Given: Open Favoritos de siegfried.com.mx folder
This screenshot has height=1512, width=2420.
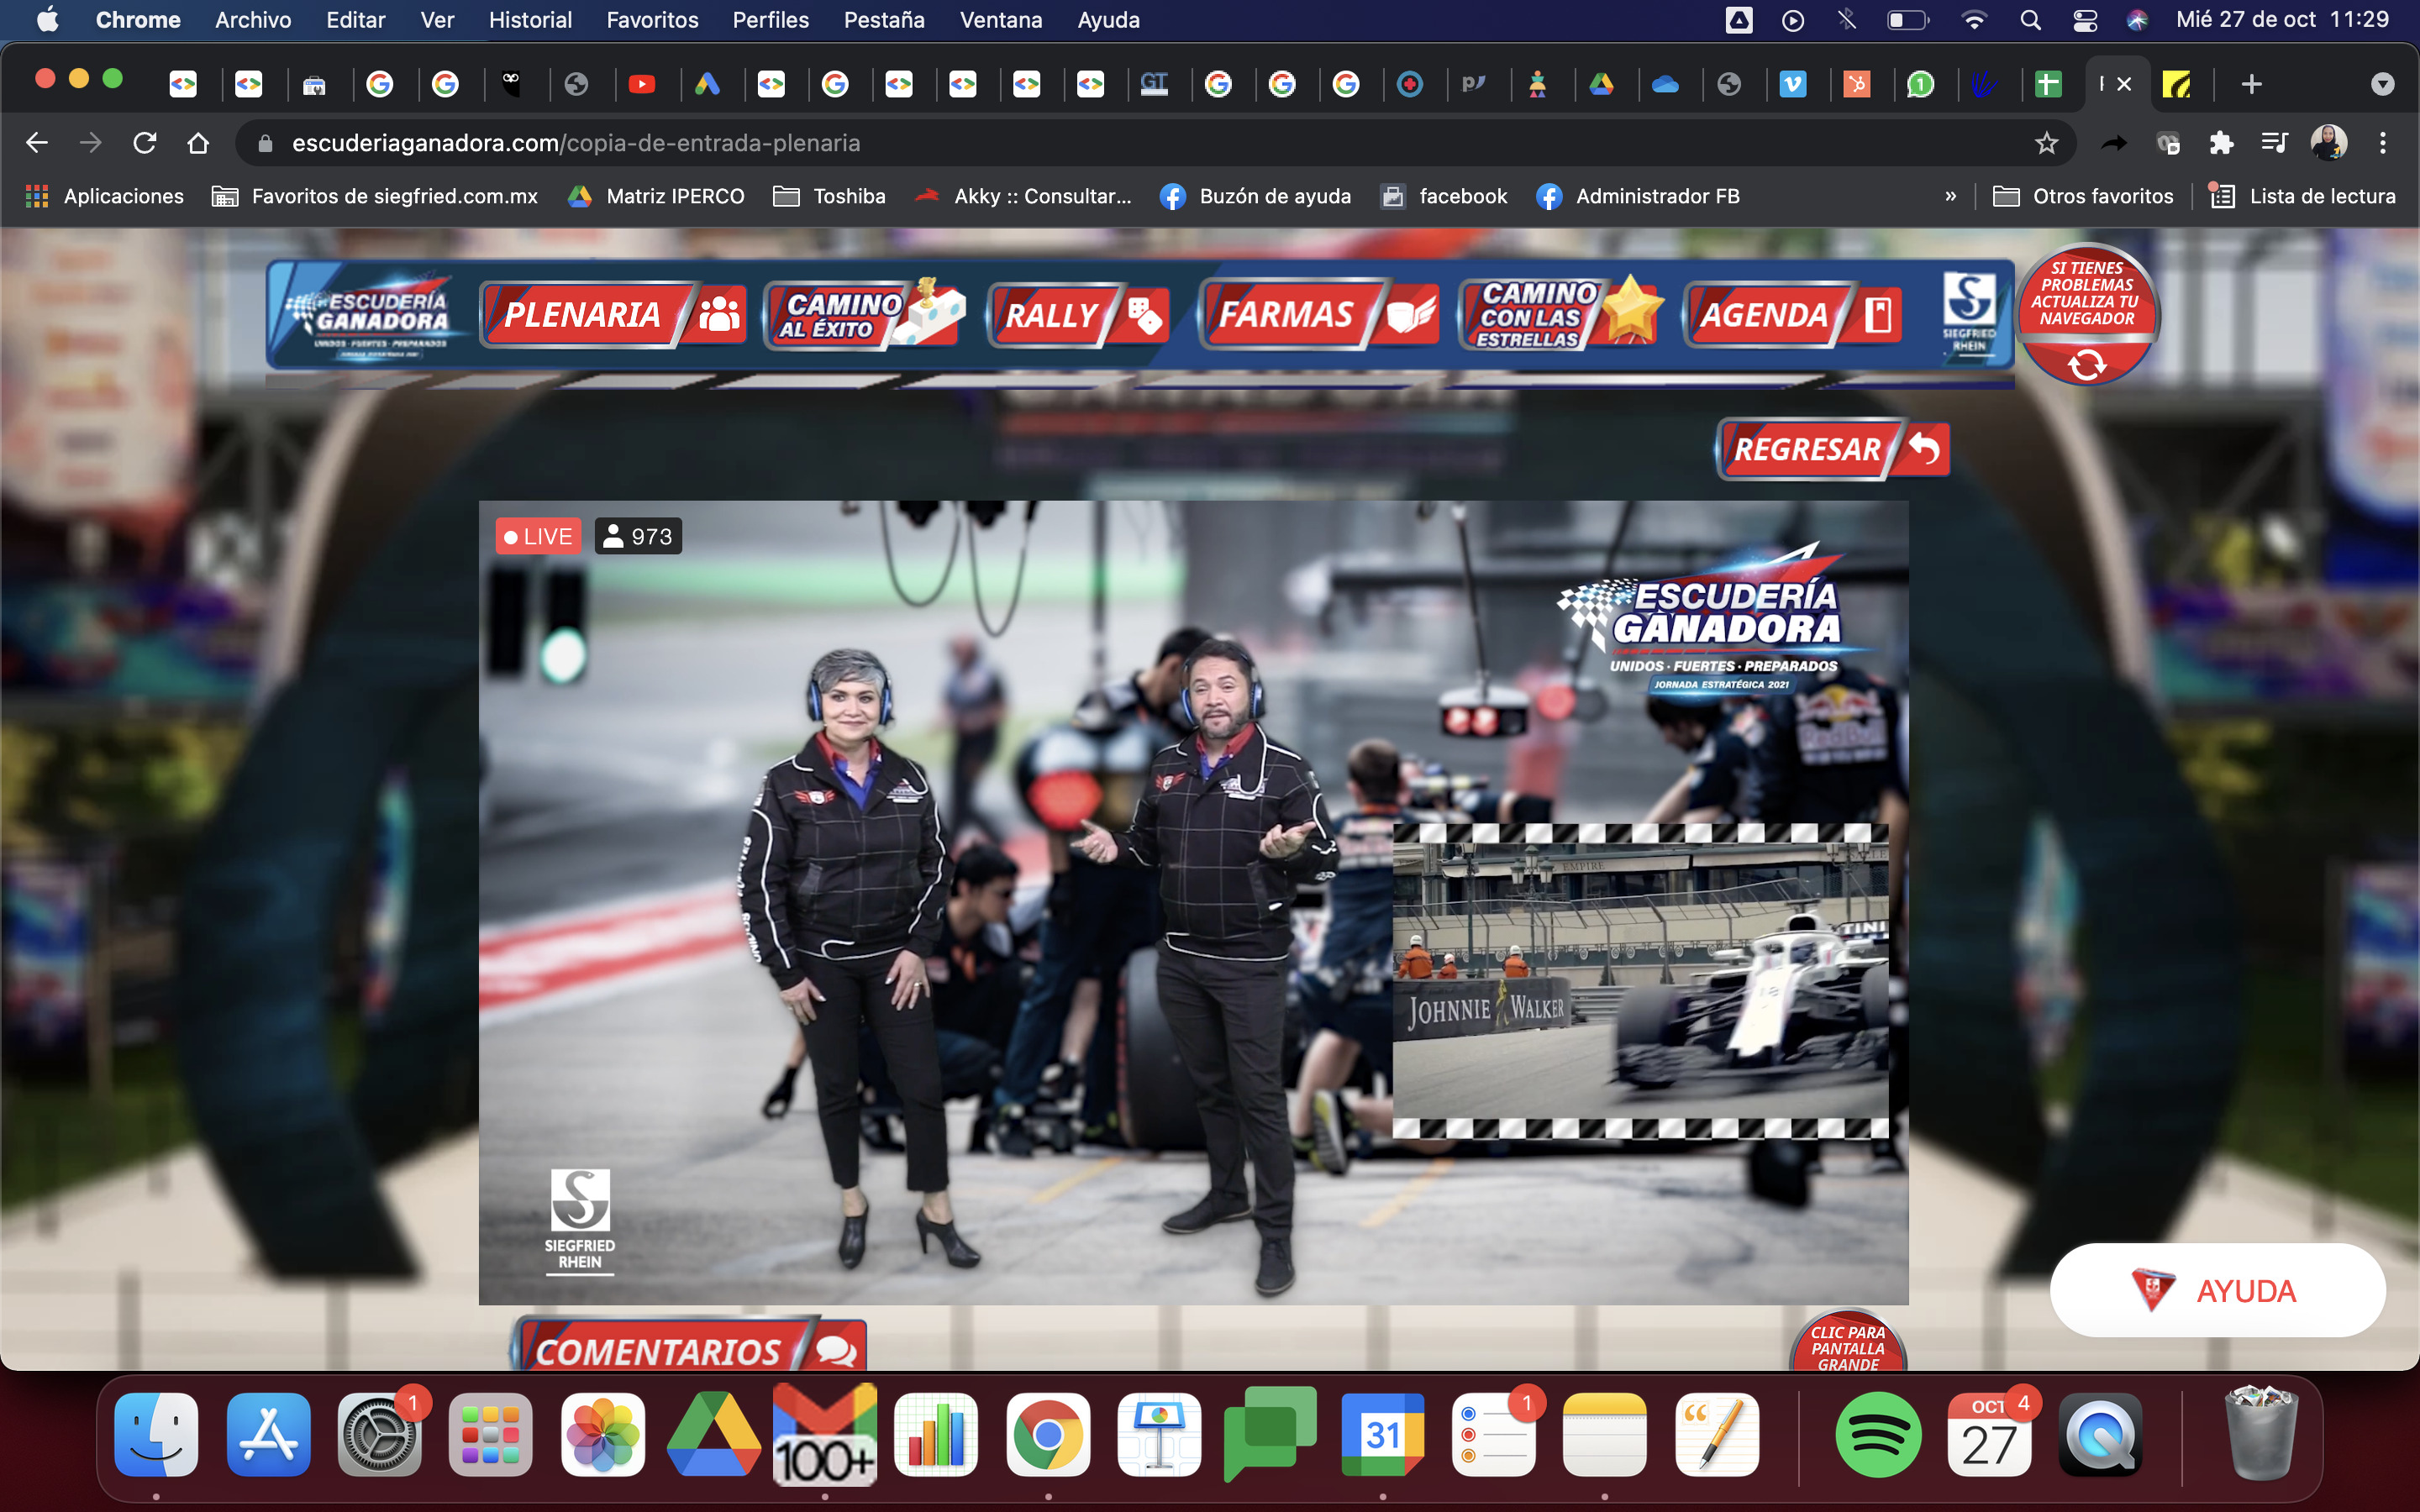Looking at the screenshot, I should click(x=375, y=196).
